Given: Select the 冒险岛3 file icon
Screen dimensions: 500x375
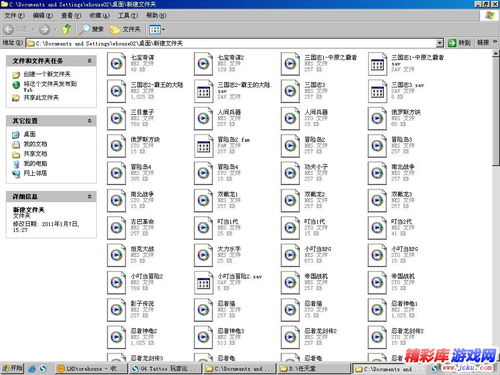Looking at the screenshot, I should [x=377, y=145].
